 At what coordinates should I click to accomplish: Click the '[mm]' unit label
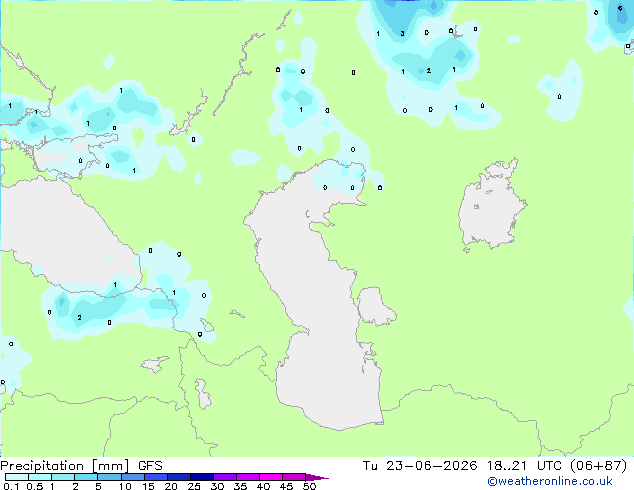110,466
